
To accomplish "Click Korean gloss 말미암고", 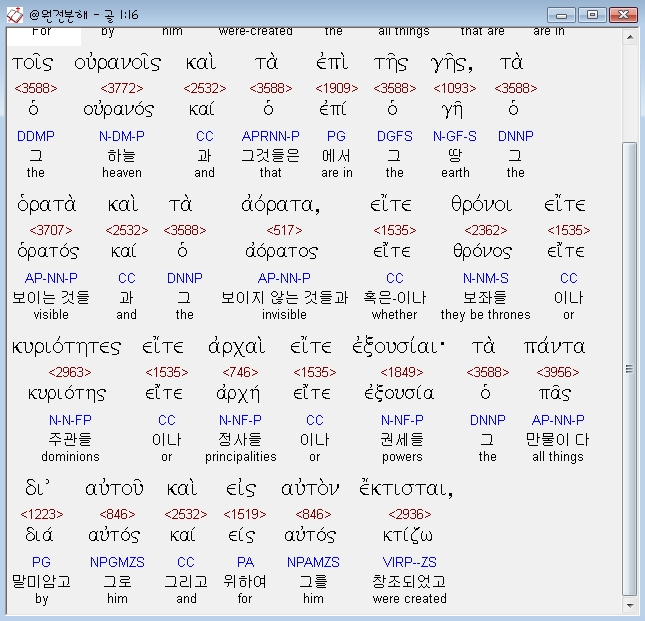I will tap(42, 582).
